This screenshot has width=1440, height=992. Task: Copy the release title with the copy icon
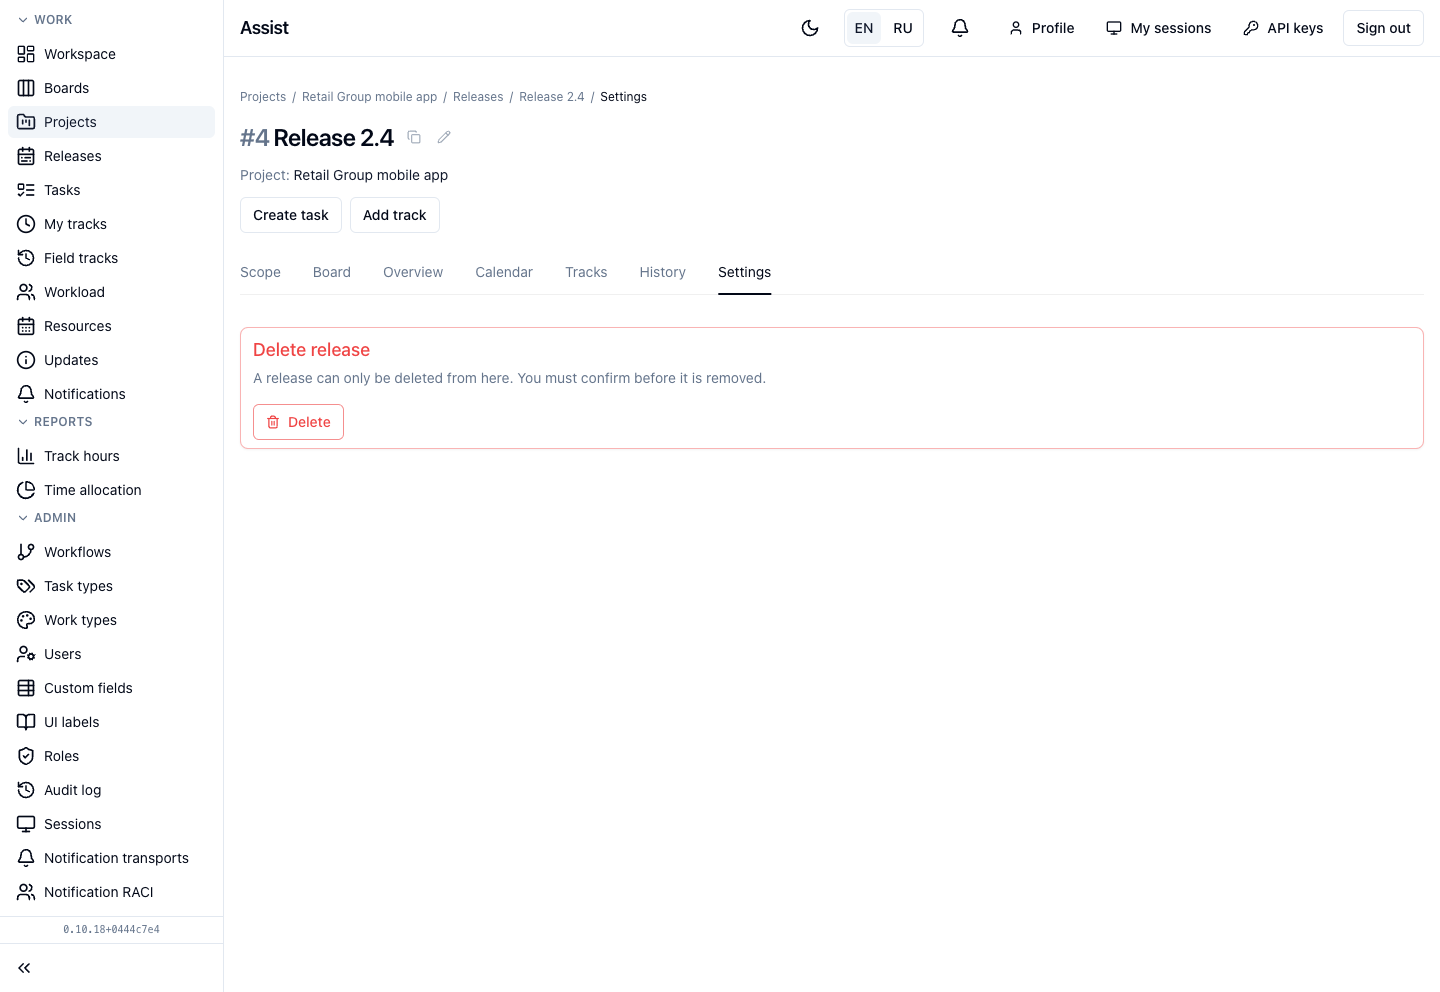point(414,137)
